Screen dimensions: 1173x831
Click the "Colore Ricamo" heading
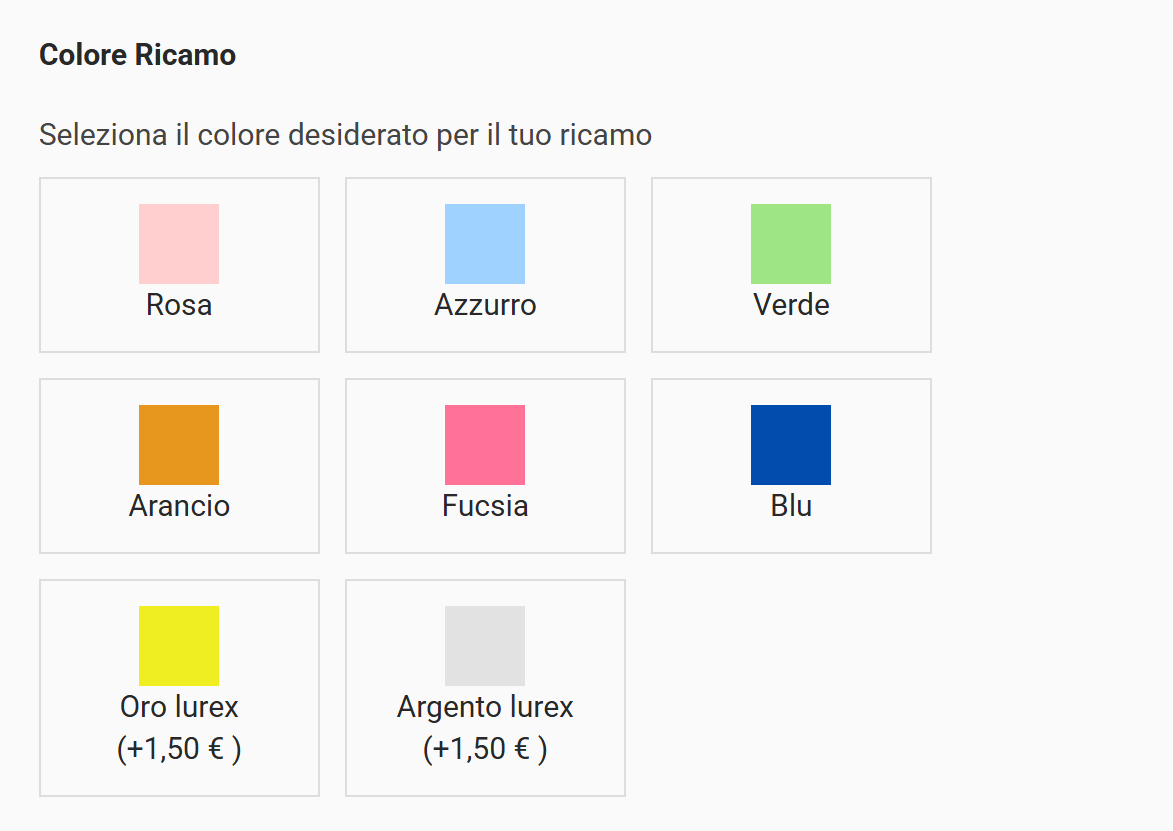137,55
